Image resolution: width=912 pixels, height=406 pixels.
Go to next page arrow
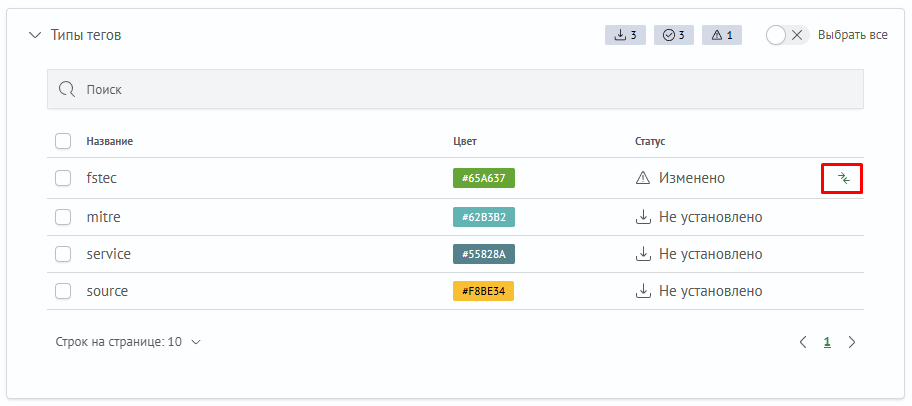pos(852,342)
